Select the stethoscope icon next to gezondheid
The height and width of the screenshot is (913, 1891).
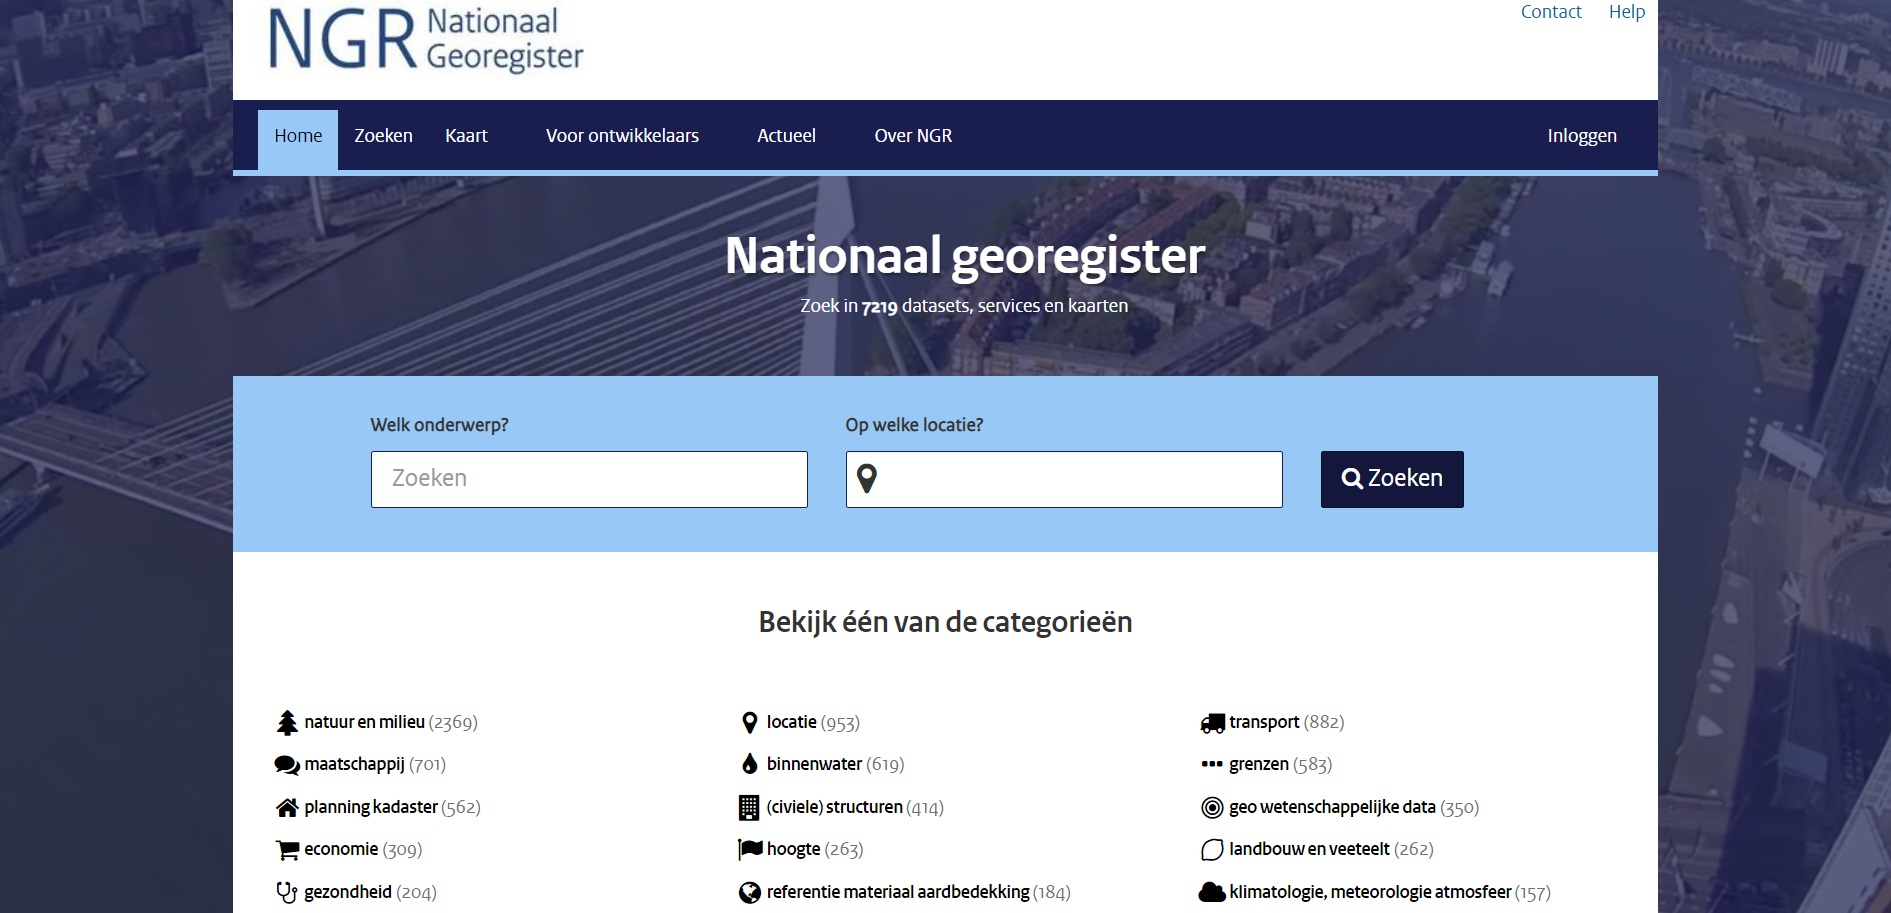[x=287, y=890]
